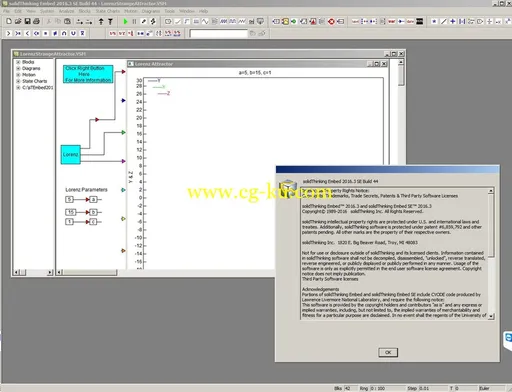Click the red 'var' variable block icon
The height and width of the screenshot is (392, 512).
click(x=392, y=21)
